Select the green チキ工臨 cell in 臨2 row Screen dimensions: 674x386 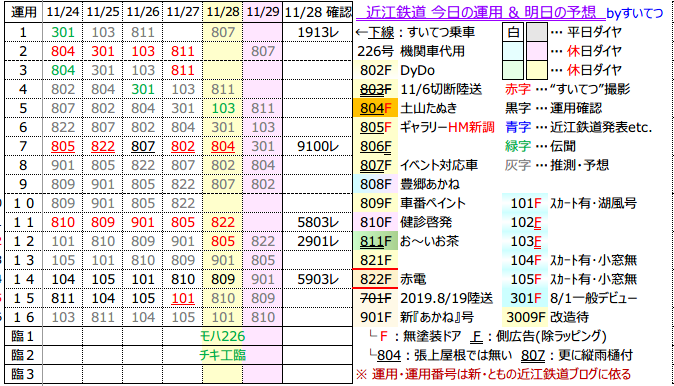tap(223, 355)
